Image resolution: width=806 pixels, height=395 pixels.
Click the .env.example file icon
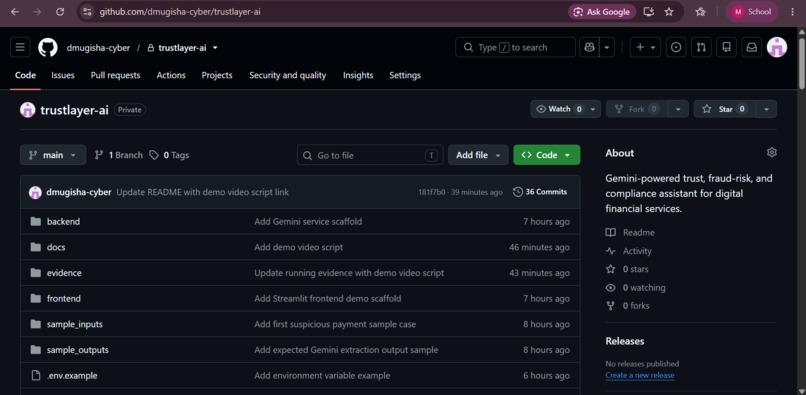tap(35, 376)
